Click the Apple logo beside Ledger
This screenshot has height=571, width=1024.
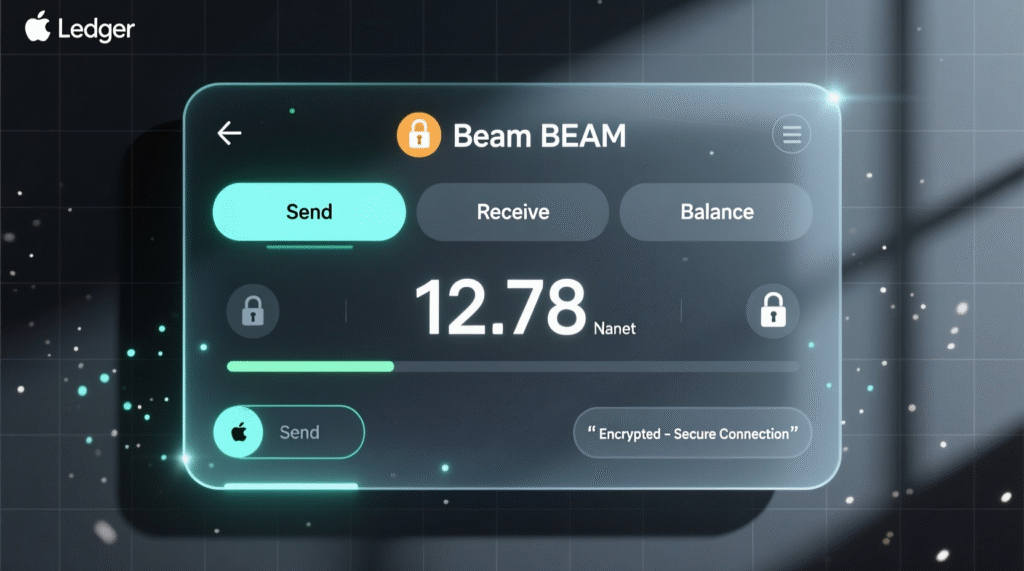coord(38,27)
